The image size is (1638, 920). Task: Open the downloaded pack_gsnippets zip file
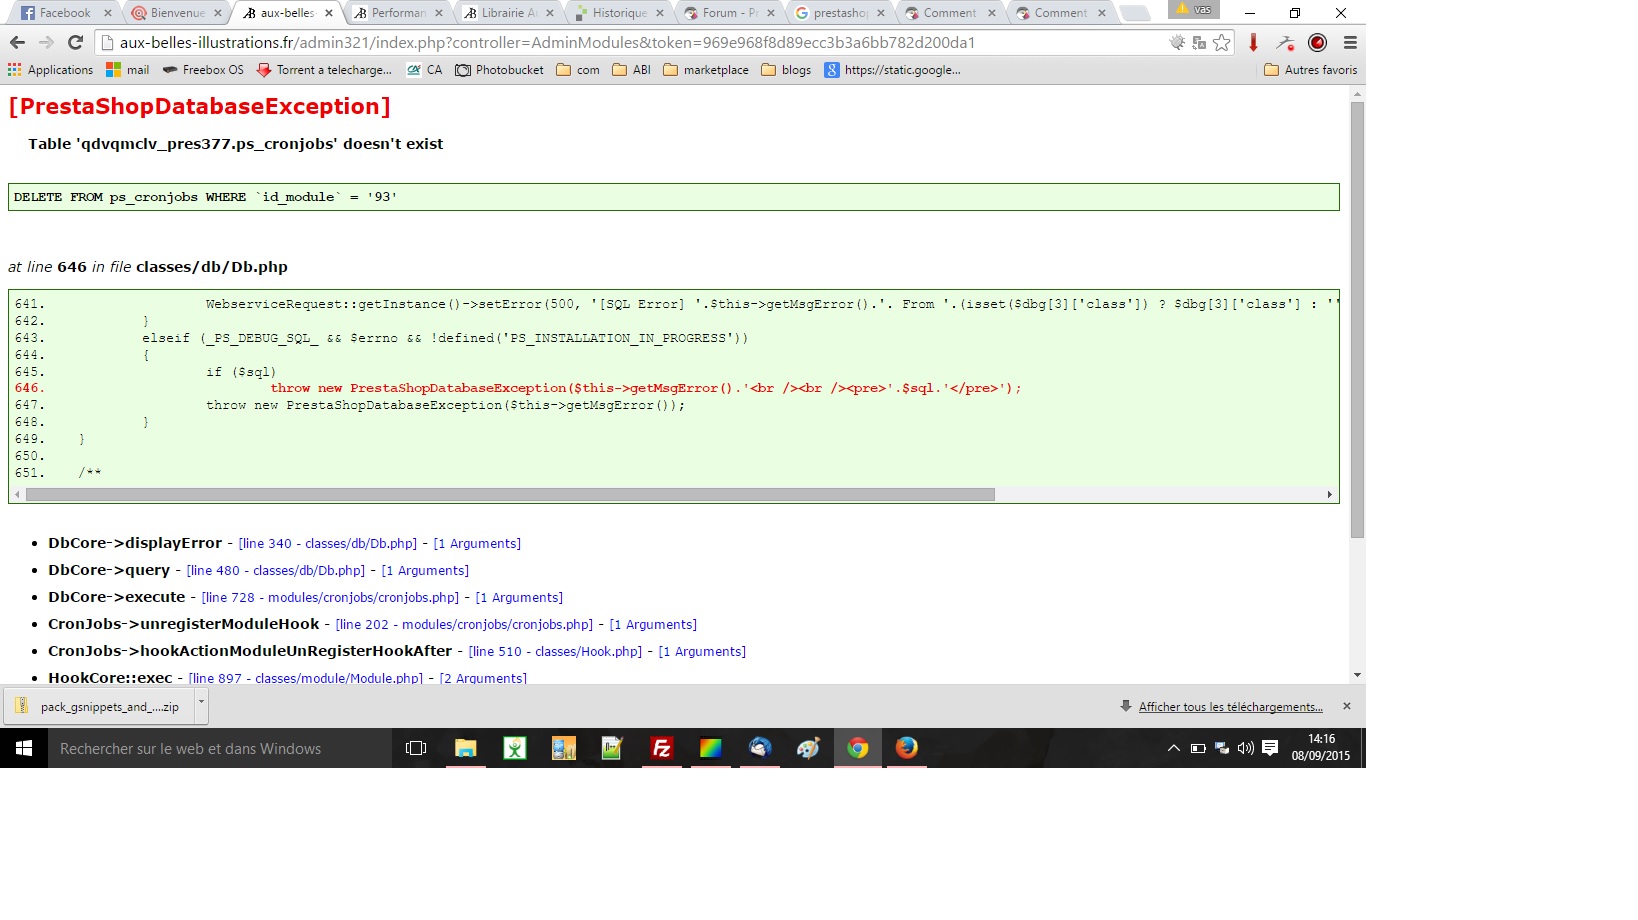pyautogui.click(x=100, y=707)
